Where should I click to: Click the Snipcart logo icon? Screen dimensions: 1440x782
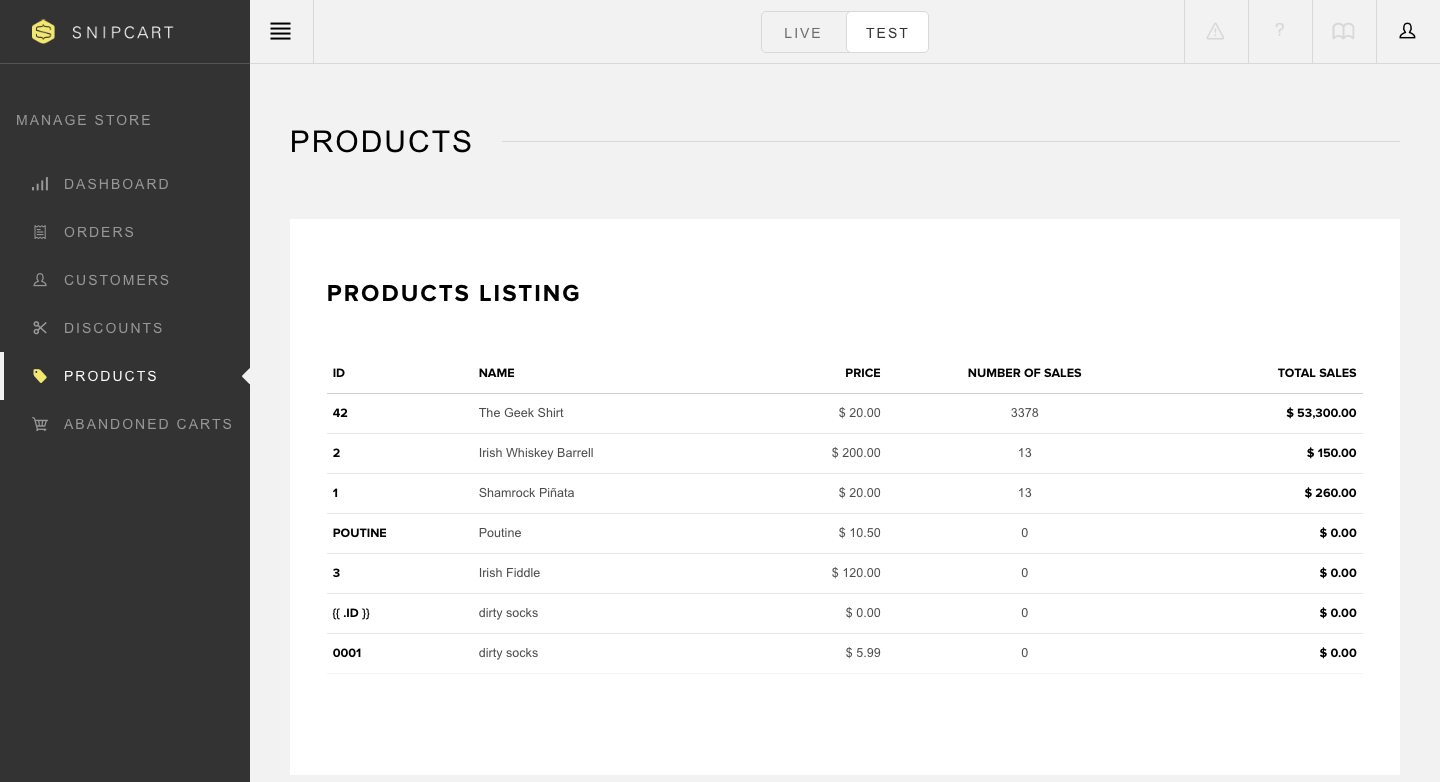[x=43, y=32]
